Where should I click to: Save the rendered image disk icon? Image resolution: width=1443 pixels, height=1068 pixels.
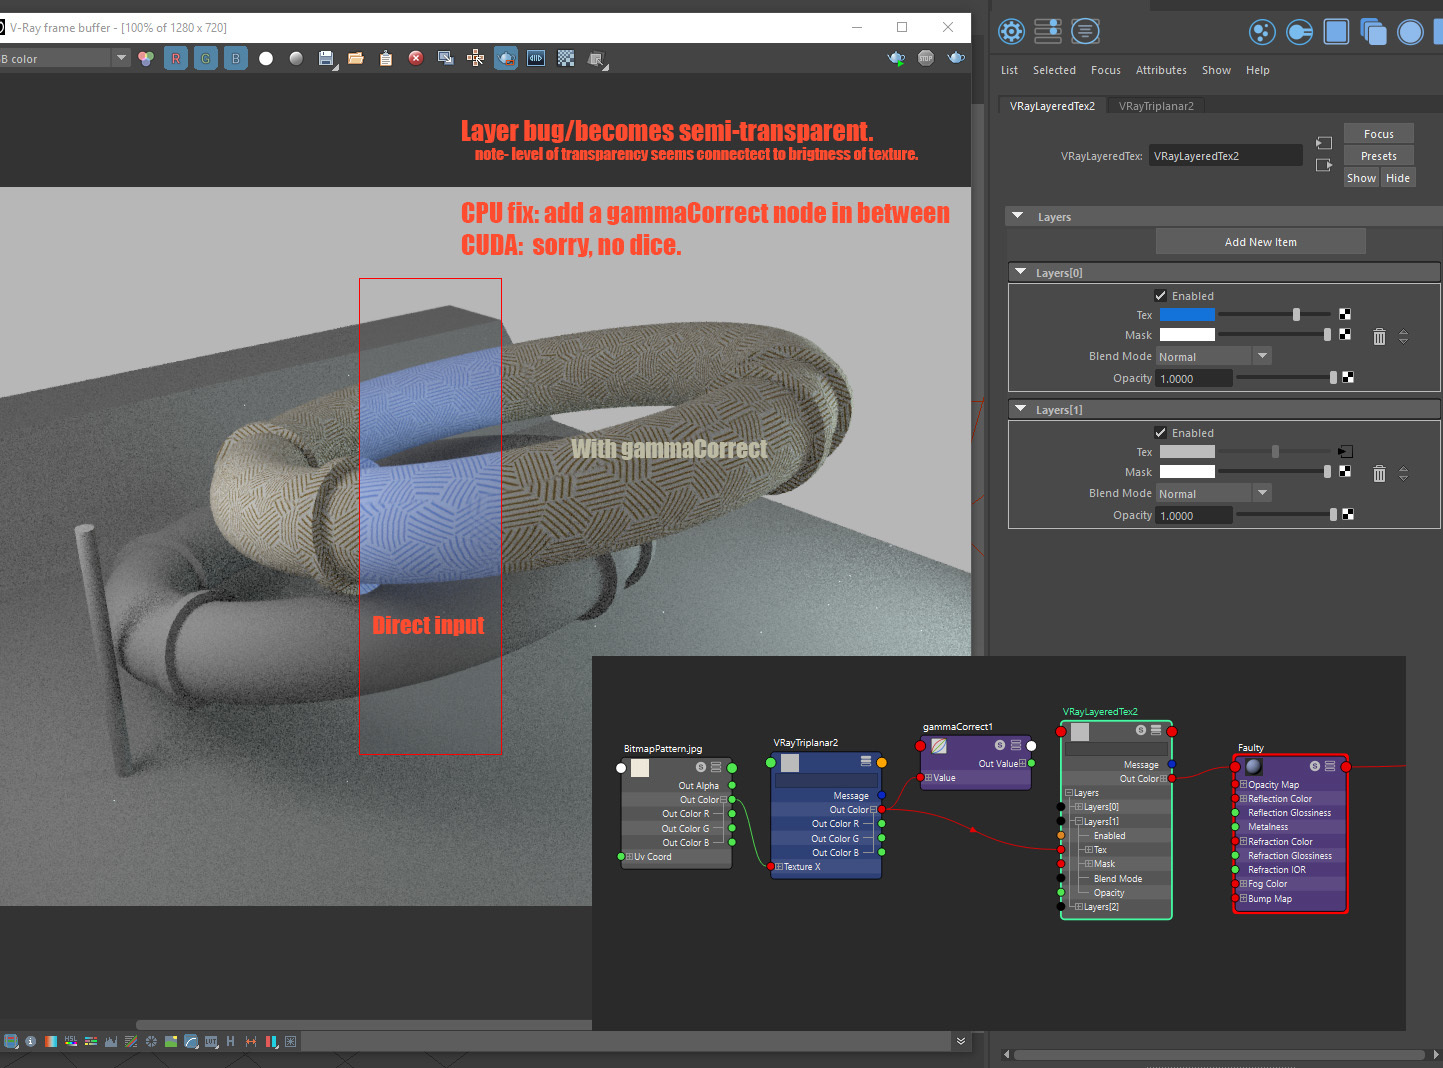coord(326,59)
